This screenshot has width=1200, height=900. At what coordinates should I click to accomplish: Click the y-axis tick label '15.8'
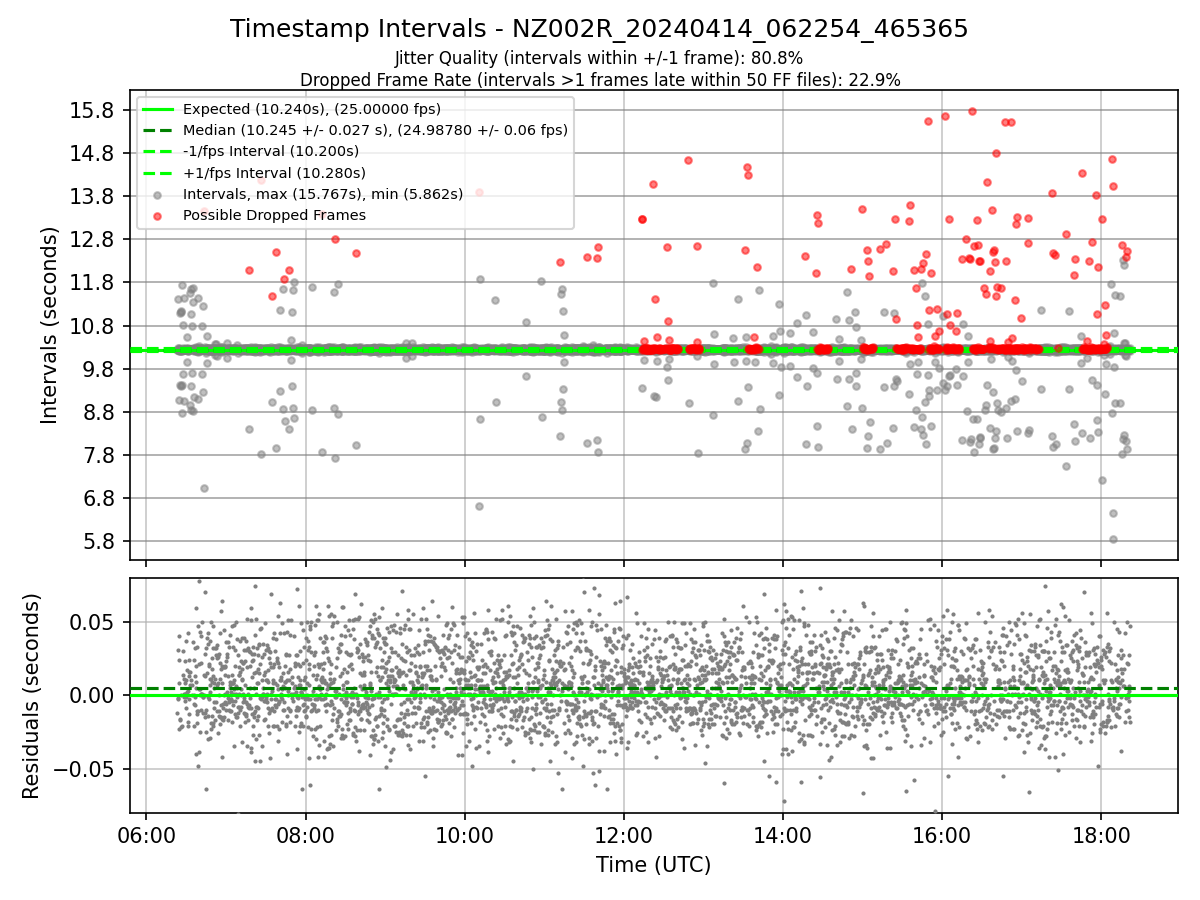coord(92,110)
